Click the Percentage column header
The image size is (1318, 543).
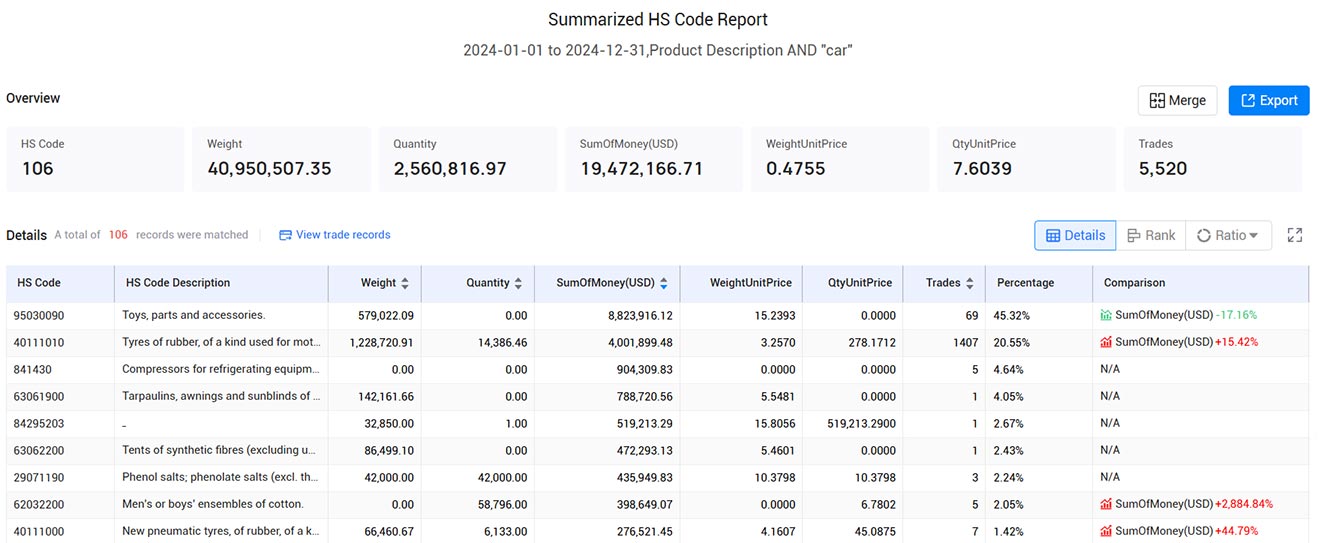[x=1039, y=283]
